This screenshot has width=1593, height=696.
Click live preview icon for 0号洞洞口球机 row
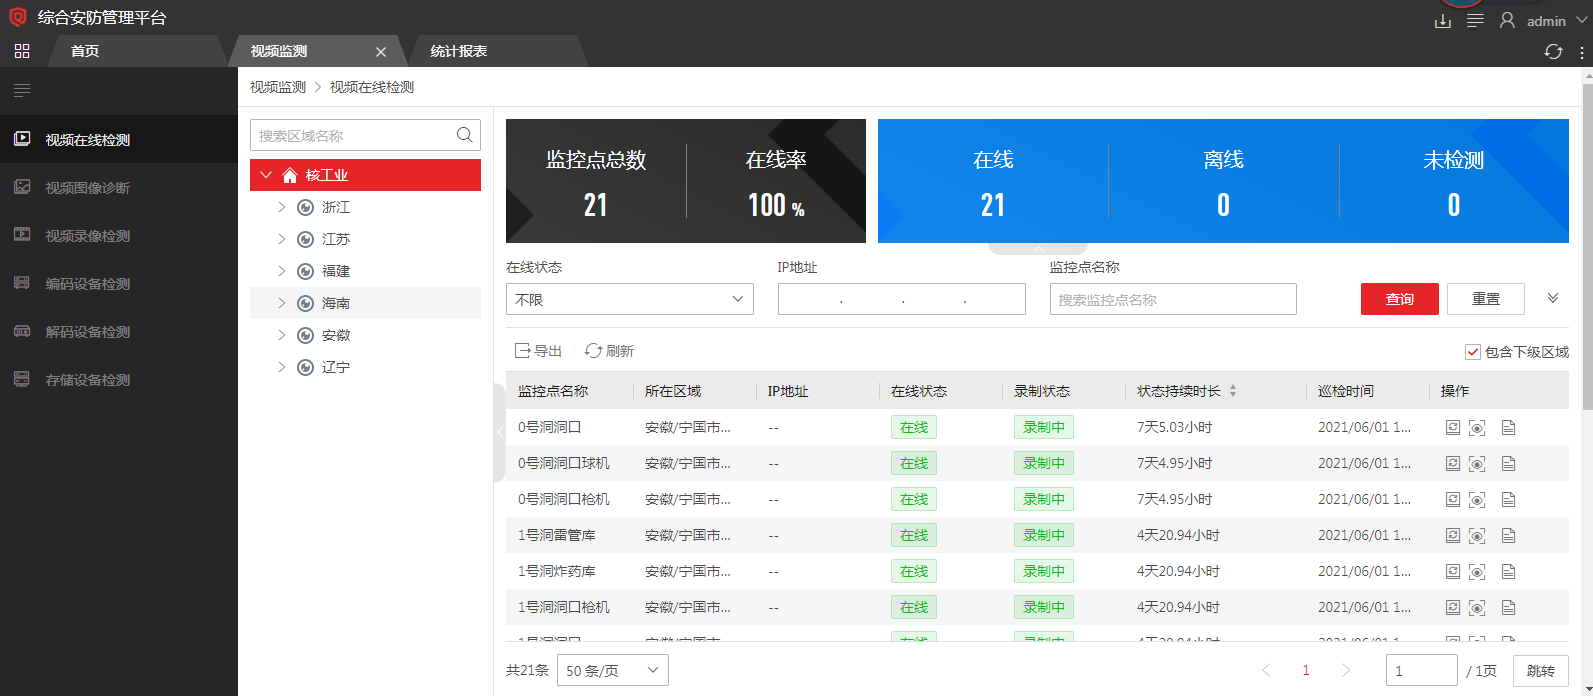click(x=1477, y=464)
